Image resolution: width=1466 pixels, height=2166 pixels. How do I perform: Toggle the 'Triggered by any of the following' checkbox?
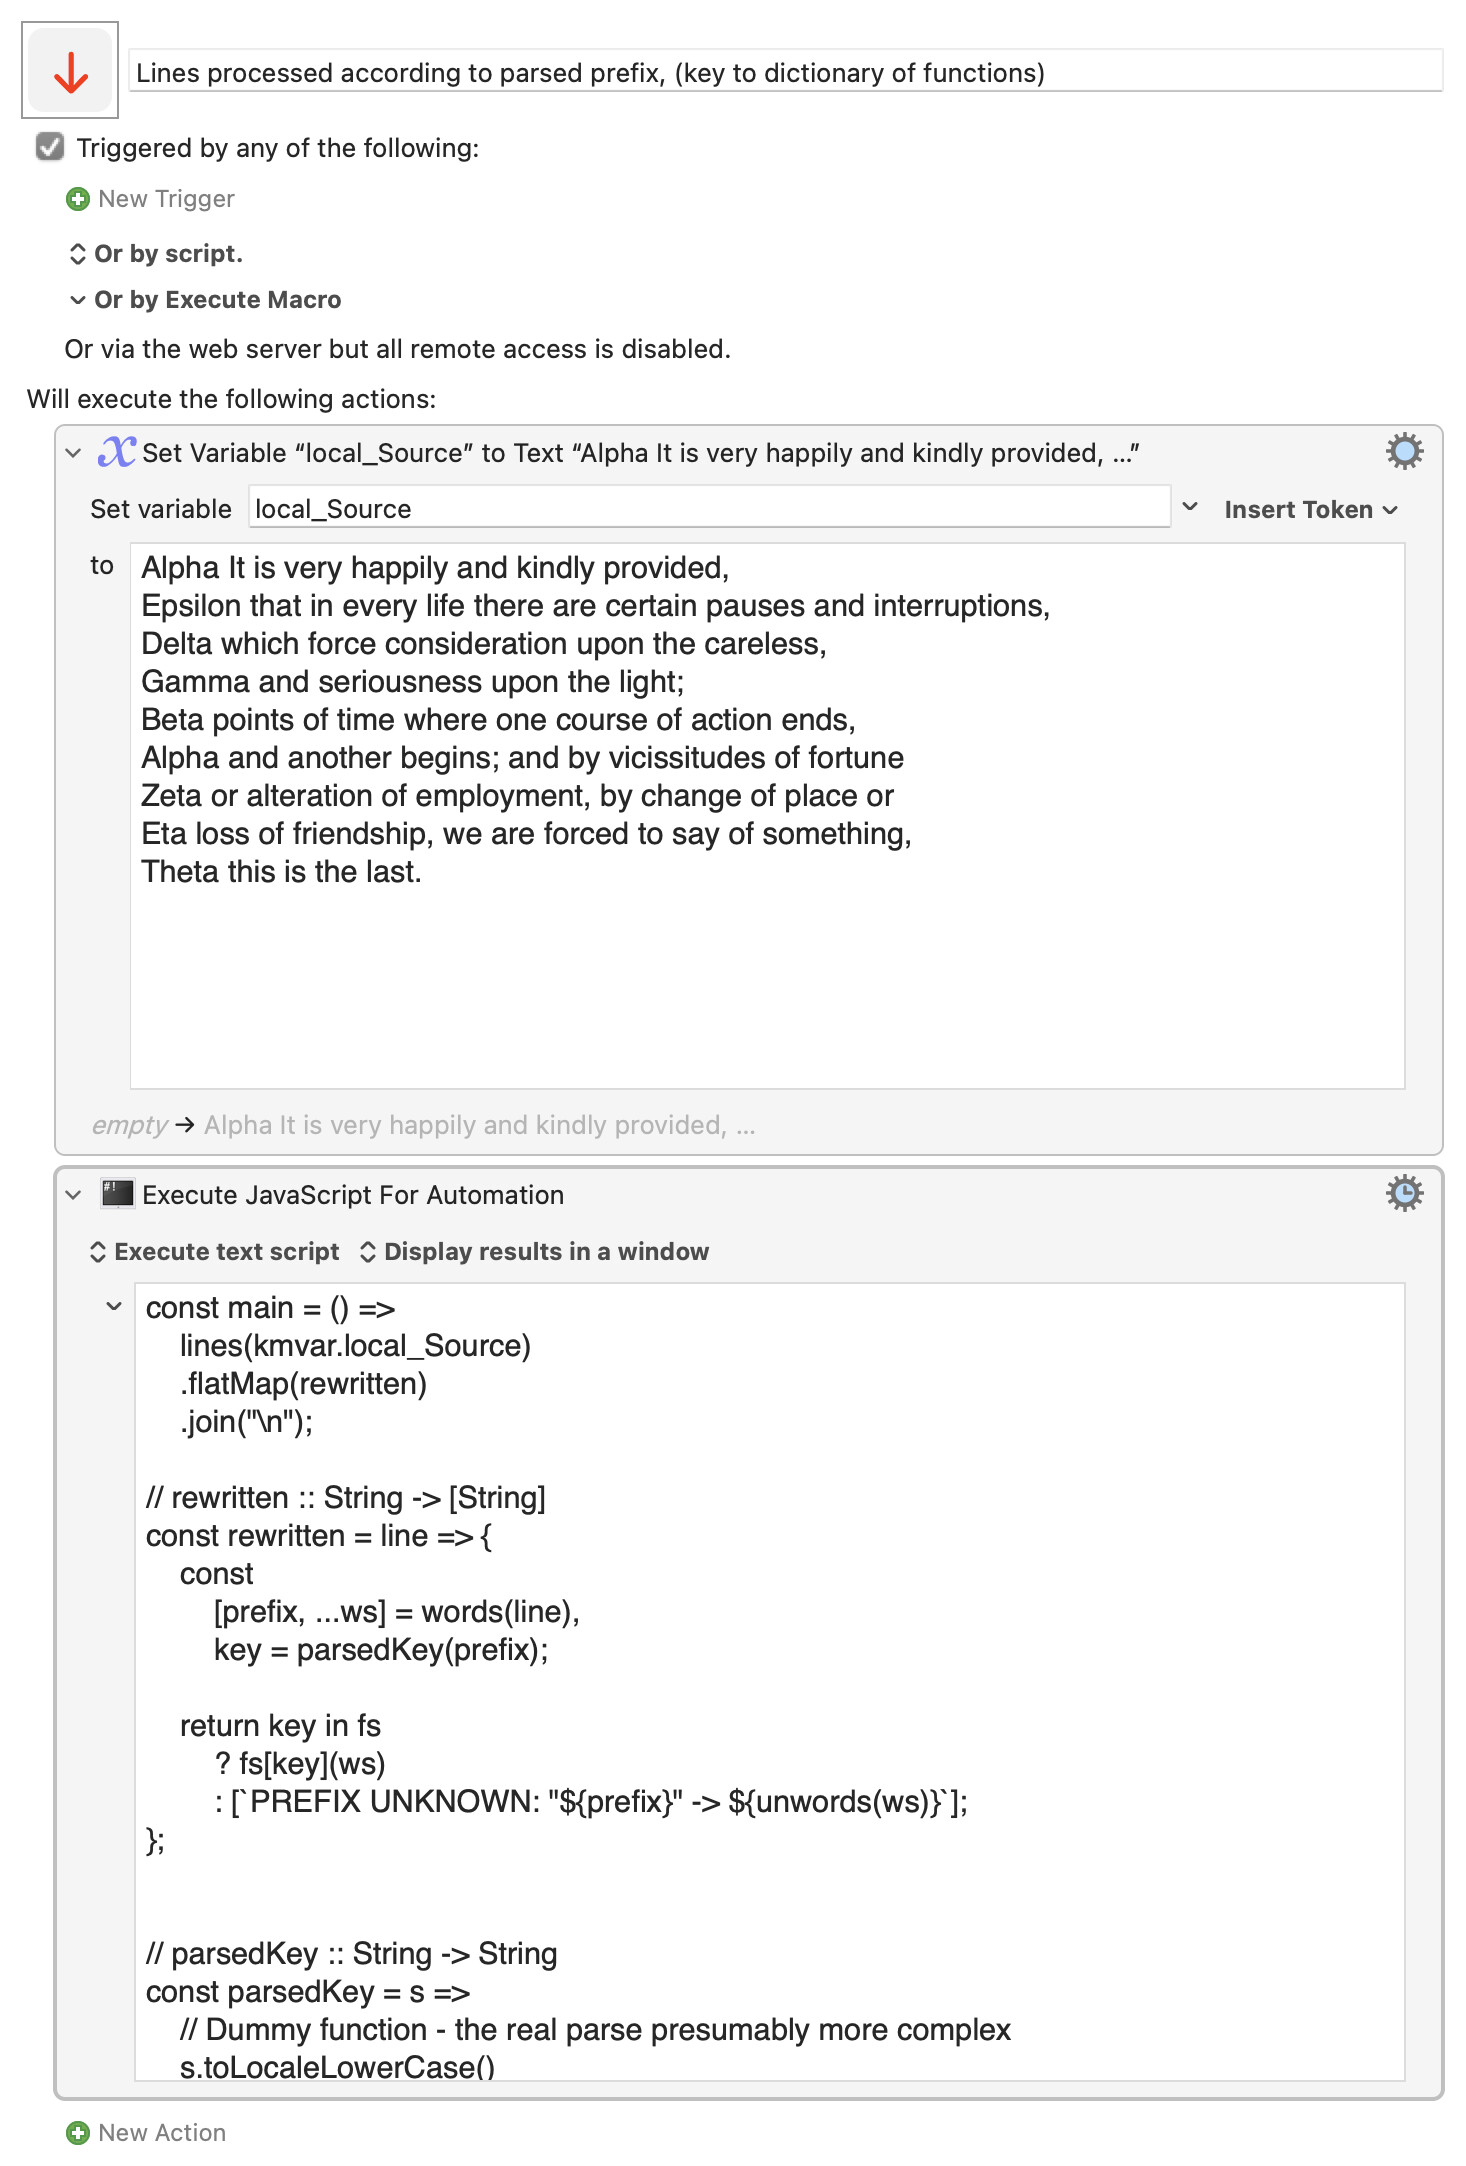point(50,147)
